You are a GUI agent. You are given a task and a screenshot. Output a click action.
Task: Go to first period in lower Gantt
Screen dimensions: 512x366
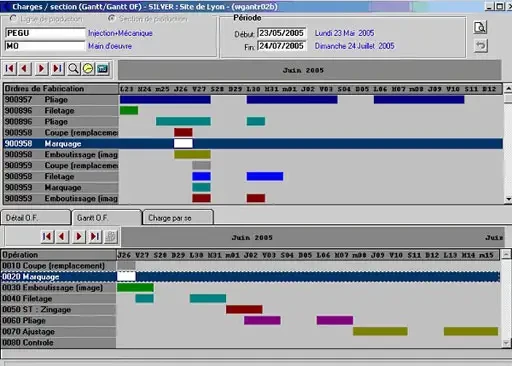(x=47, y=237)
